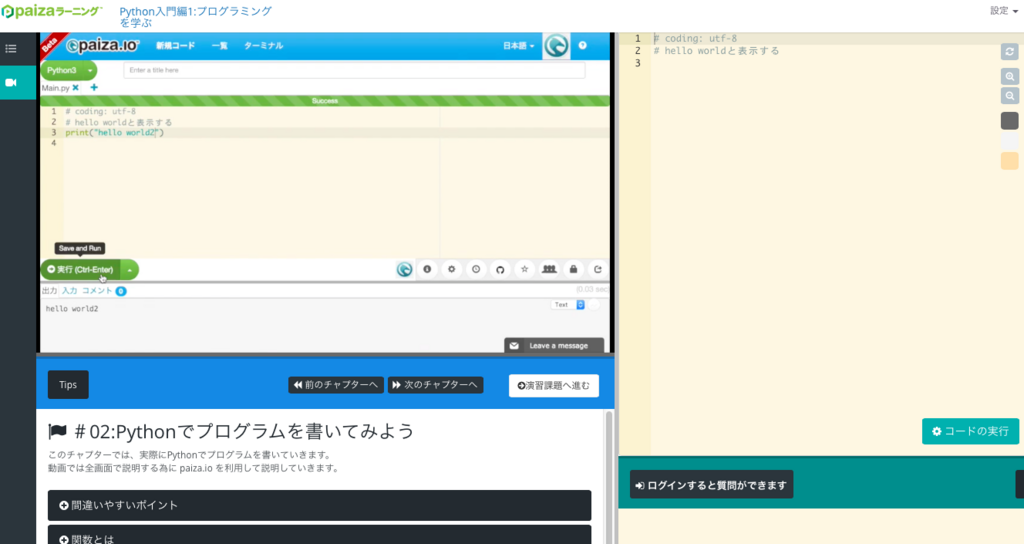
Task: Click 演習課題へ進む button
Action: [x=554, y=385]
